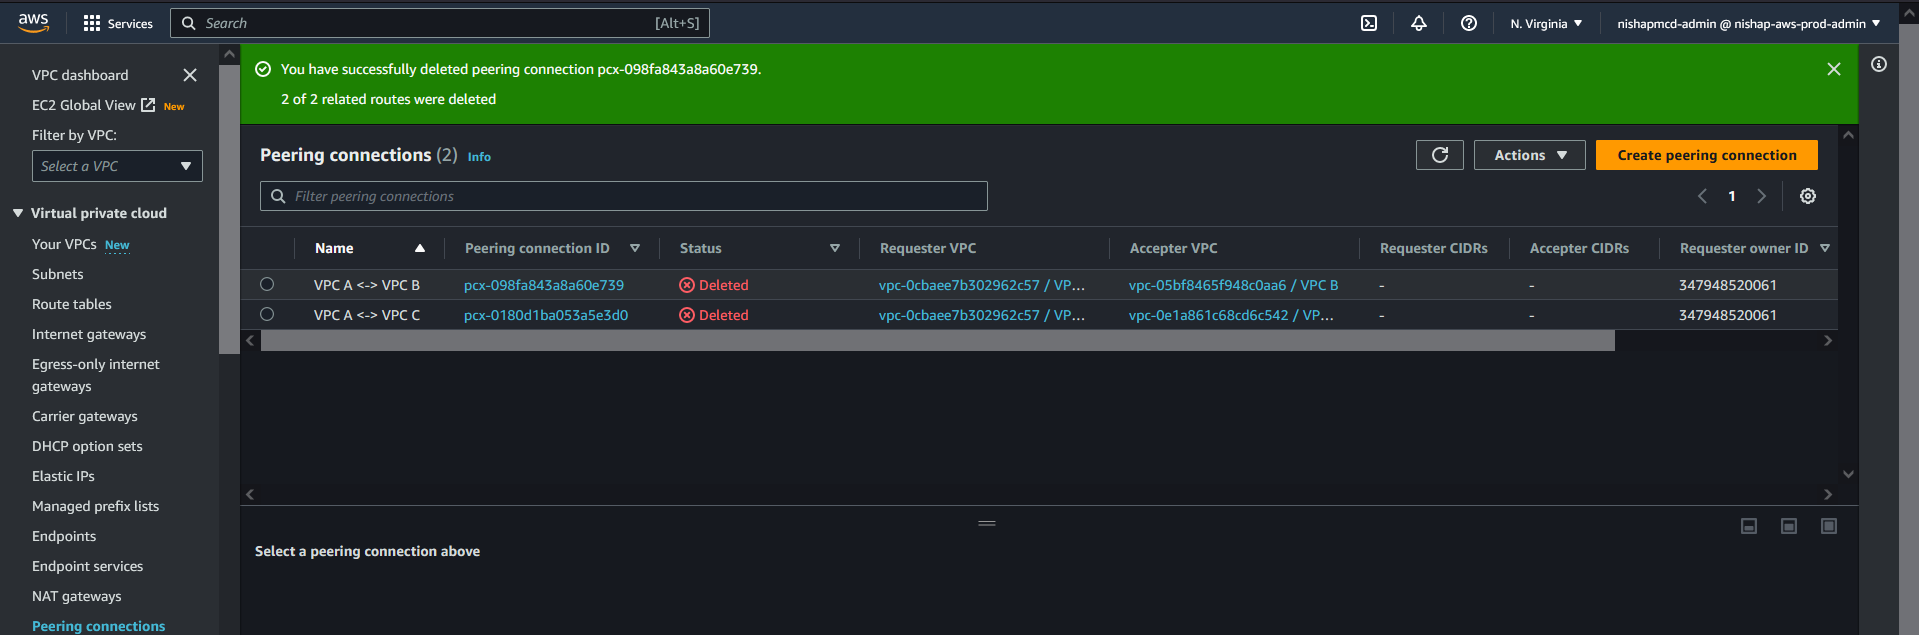Image resolution: width=1919 pixels, height=635 pixels.
Task: Click Create peering connection button
Action: [x=1706, y=155]
